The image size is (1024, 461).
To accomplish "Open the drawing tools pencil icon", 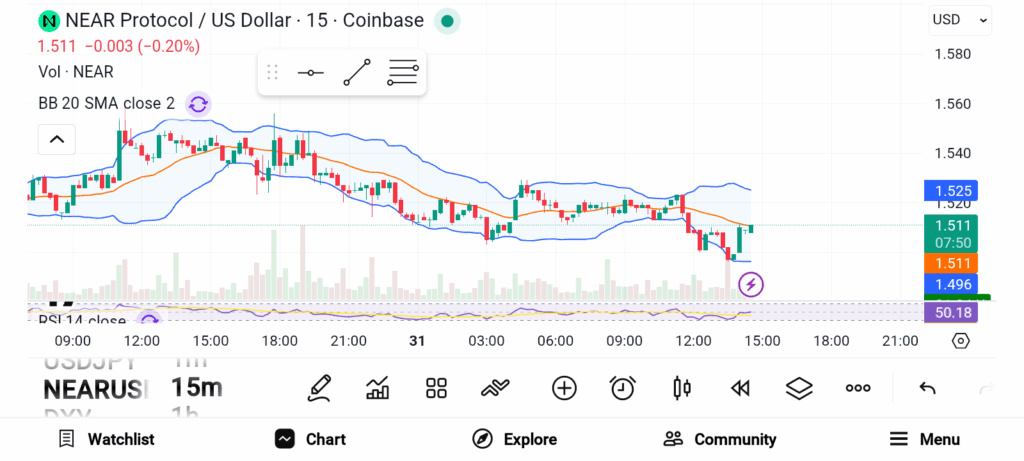I will point(320,388).
